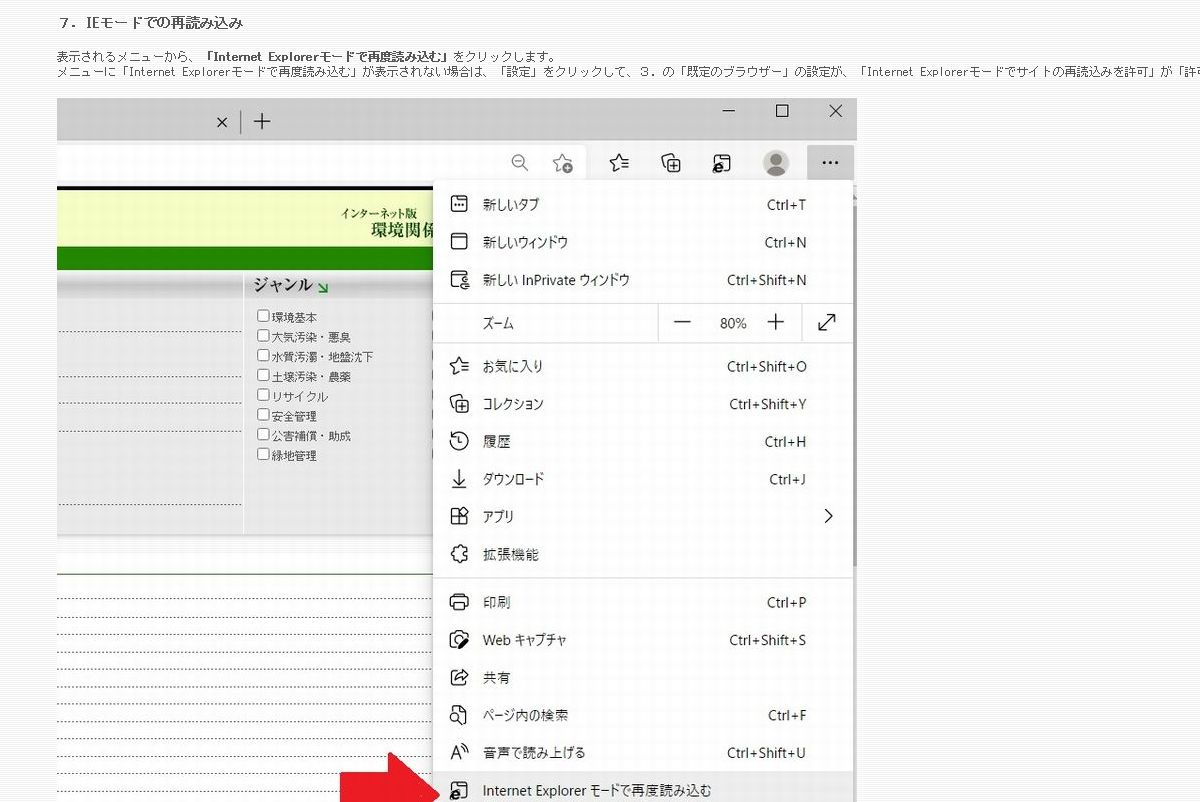This screenshot has width=1200, height=802.
Task: Close the current browser tab
Action: coord(222,122)
